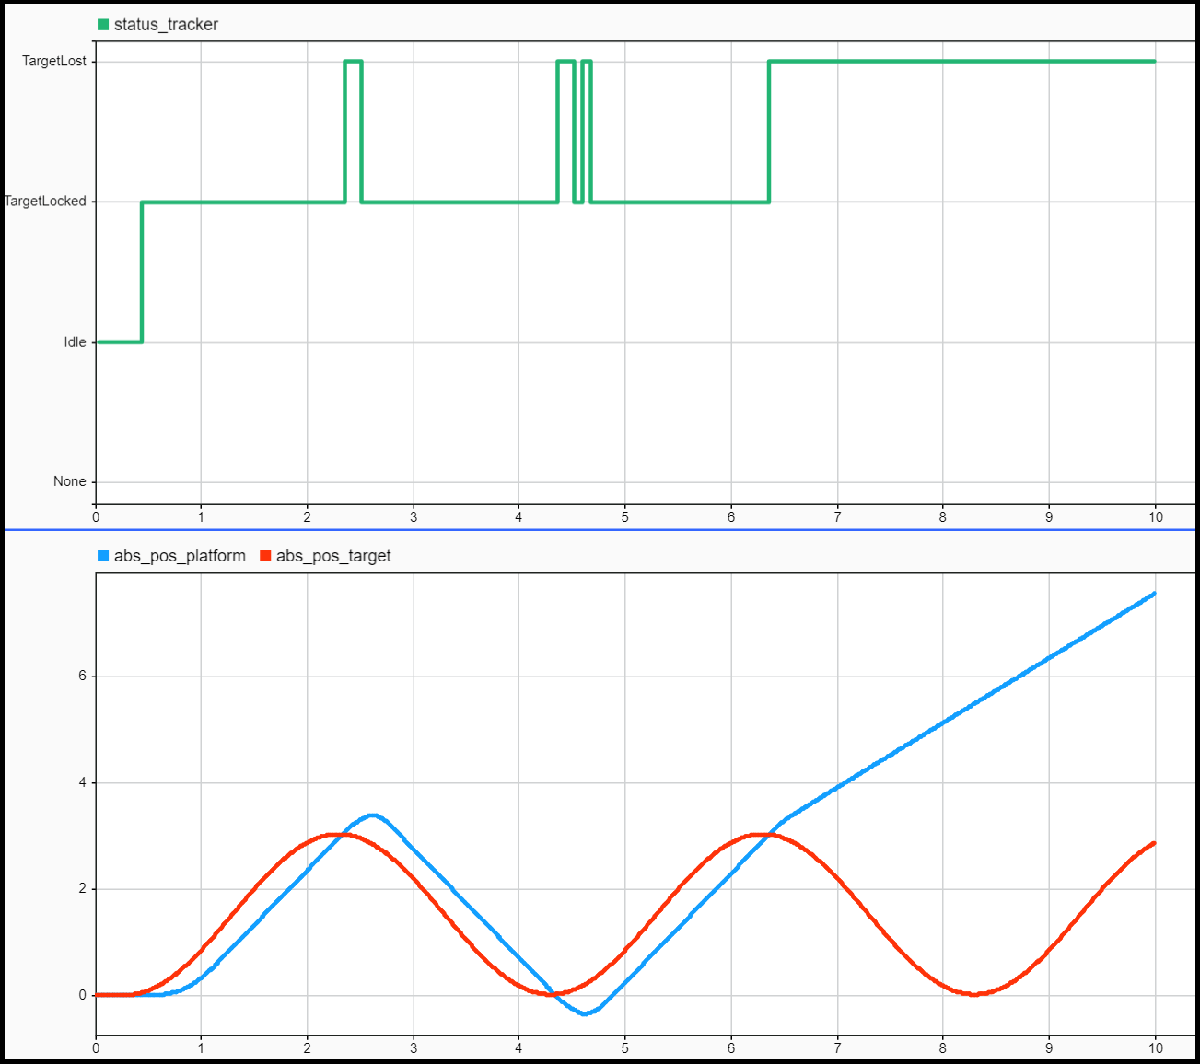The width and height of the screenshot is (1200, 1064).
Task: Toggle visibility of the abs_pos_platform signal
Action: (101, 555)
